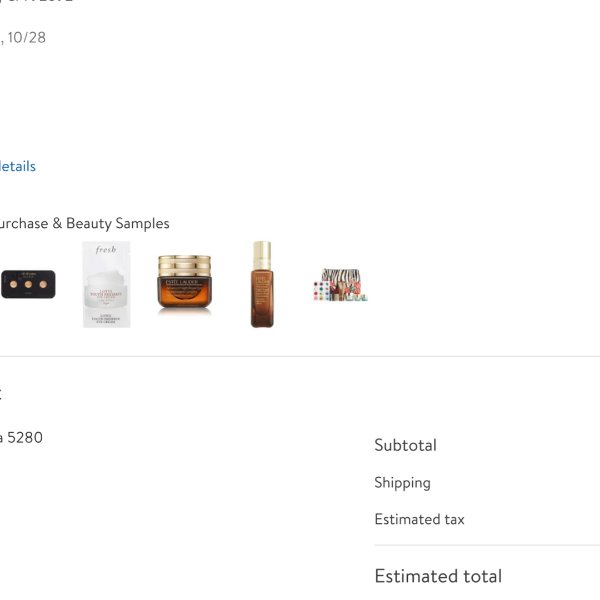
Task: Select the Subtotal label
Action: click(406, 445)
